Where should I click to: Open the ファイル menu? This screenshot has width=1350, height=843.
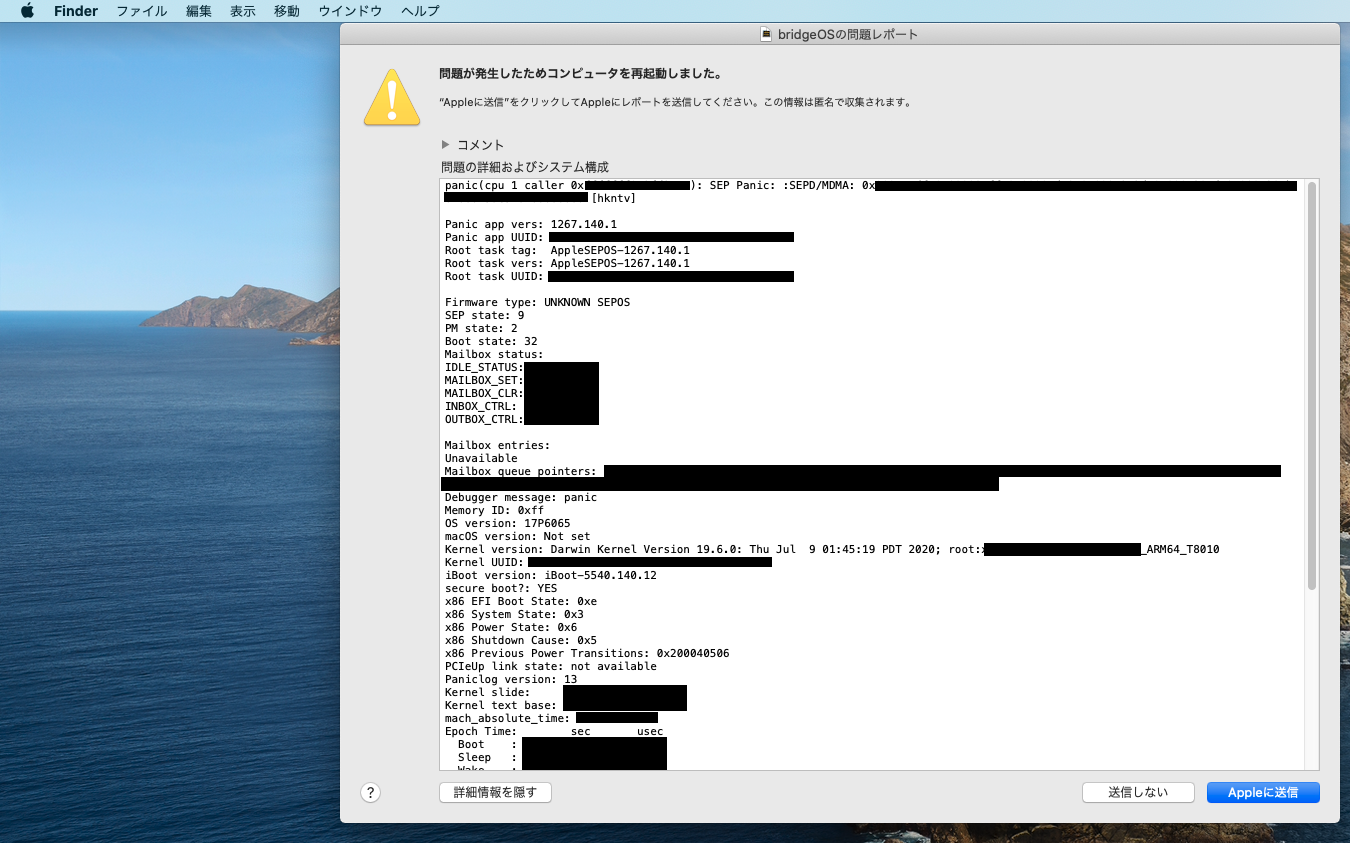142,11
